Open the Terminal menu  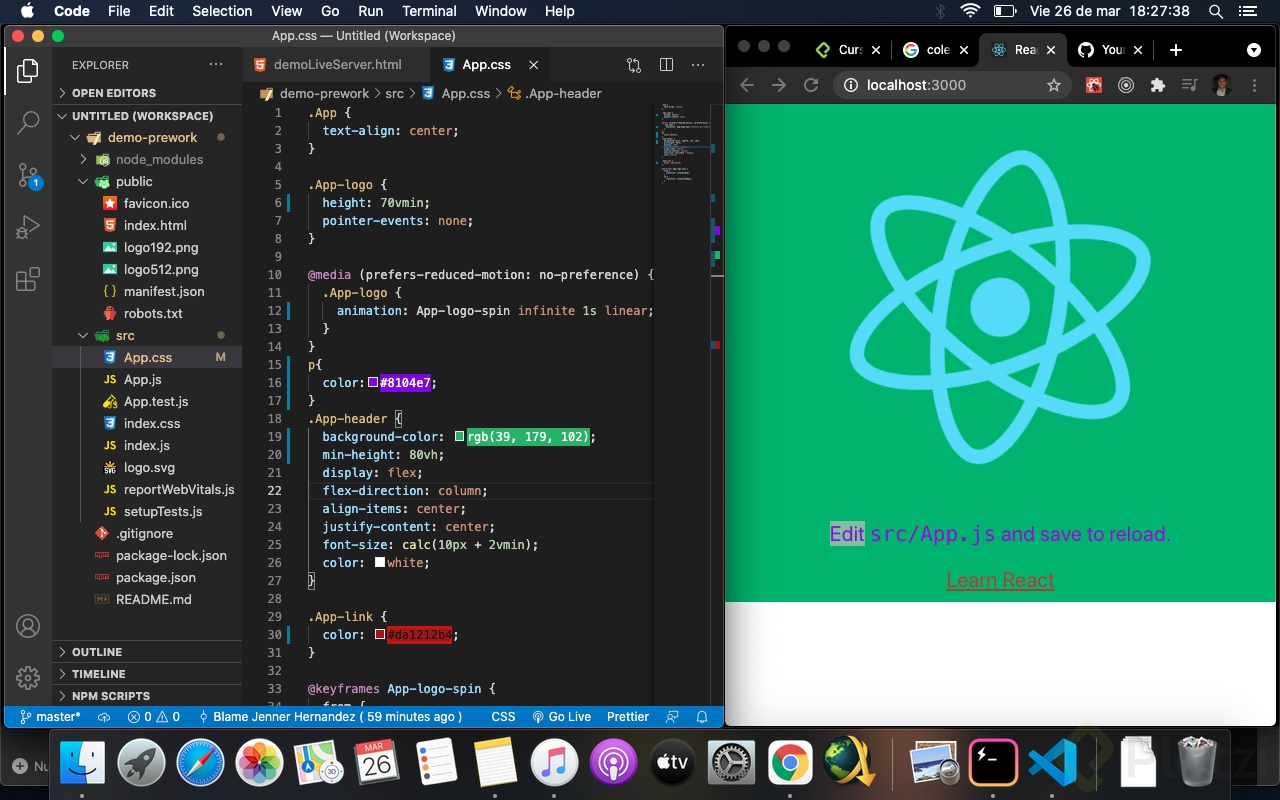(x=429, y=11)
